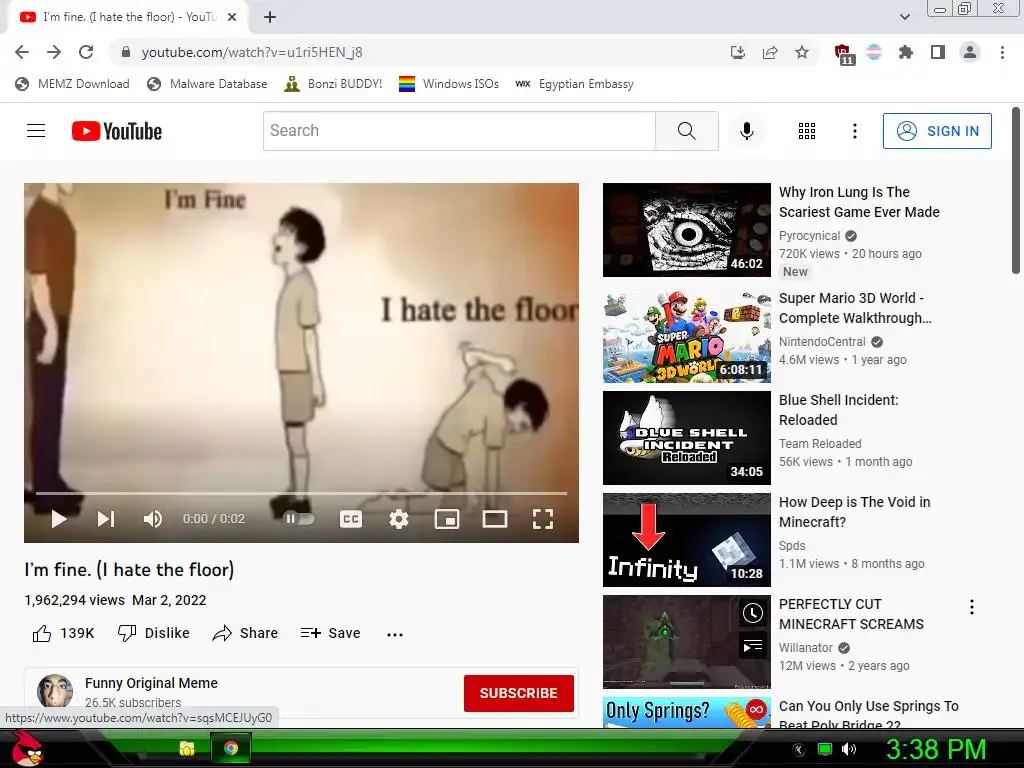1024x768 pixels.
Task: Open Pyrocynical channel name
Action: coord(809,236)
